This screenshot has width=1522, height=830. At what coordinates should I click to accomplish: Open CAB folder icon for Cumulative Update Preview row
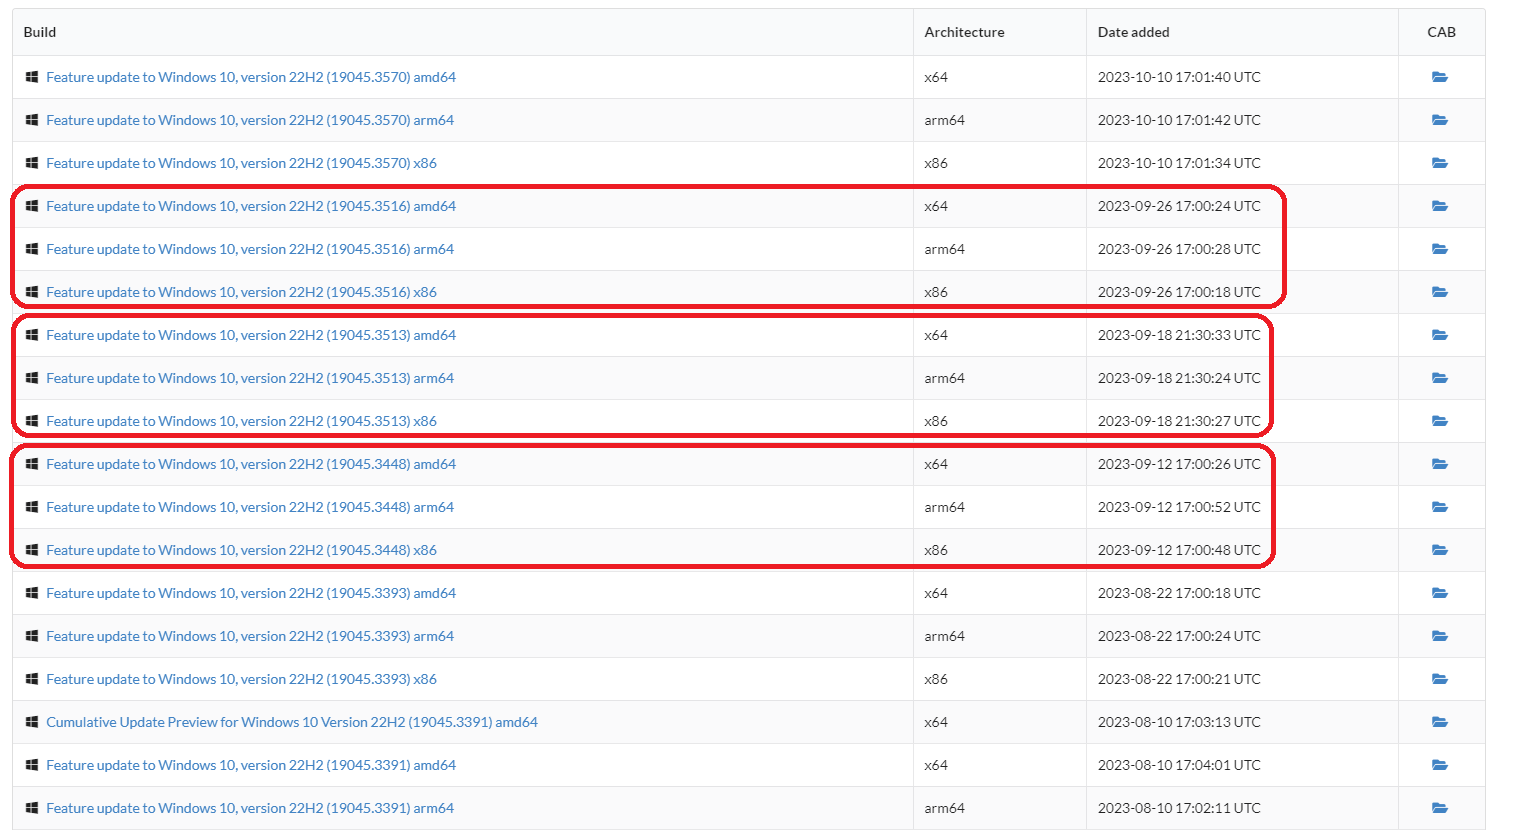(x=1440, y=722)
